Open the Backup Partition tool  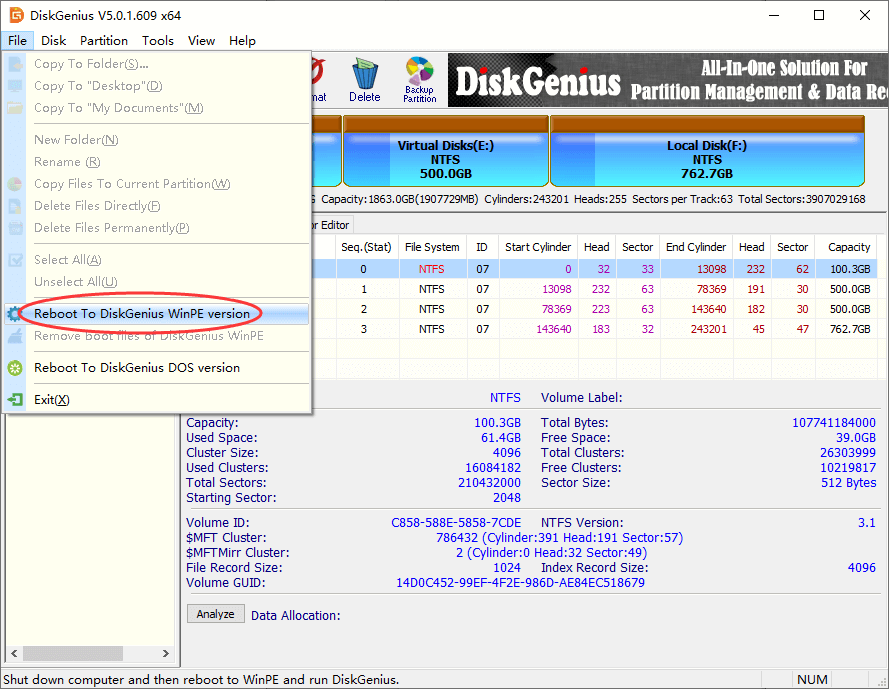420,79
